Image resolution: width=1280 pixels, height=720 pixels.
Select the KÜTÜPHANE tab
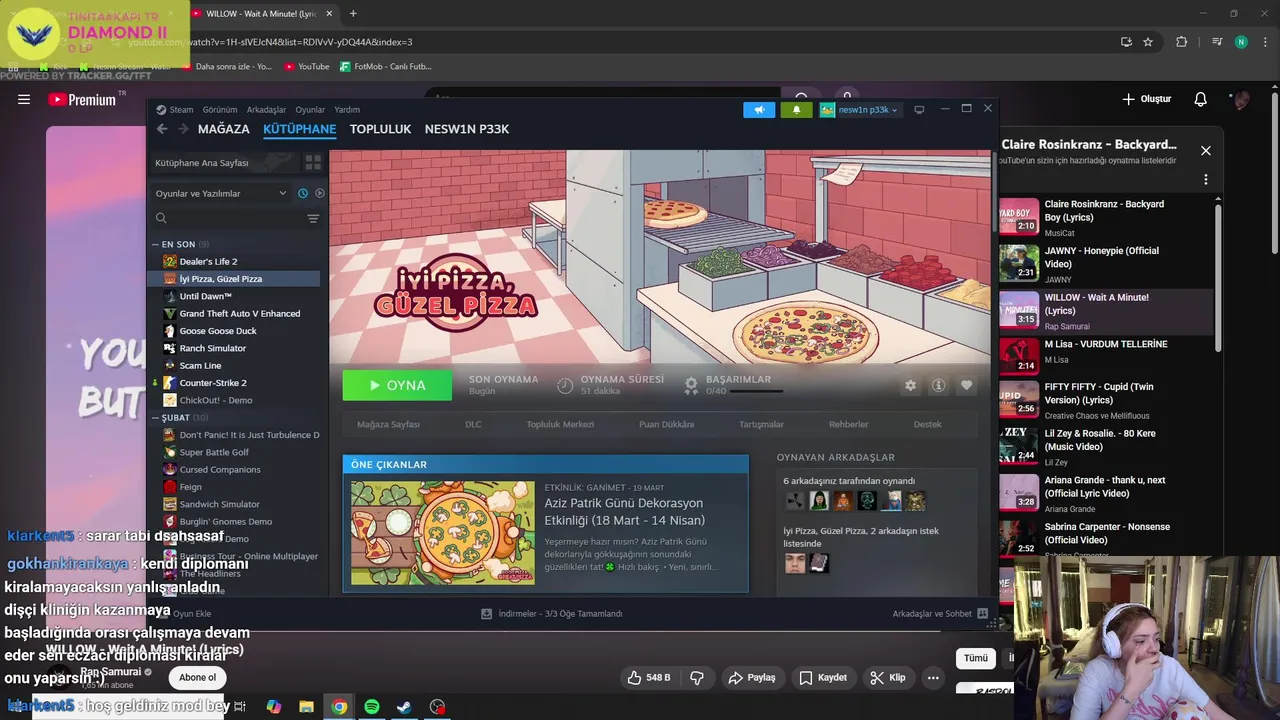[x=300, y=129]
